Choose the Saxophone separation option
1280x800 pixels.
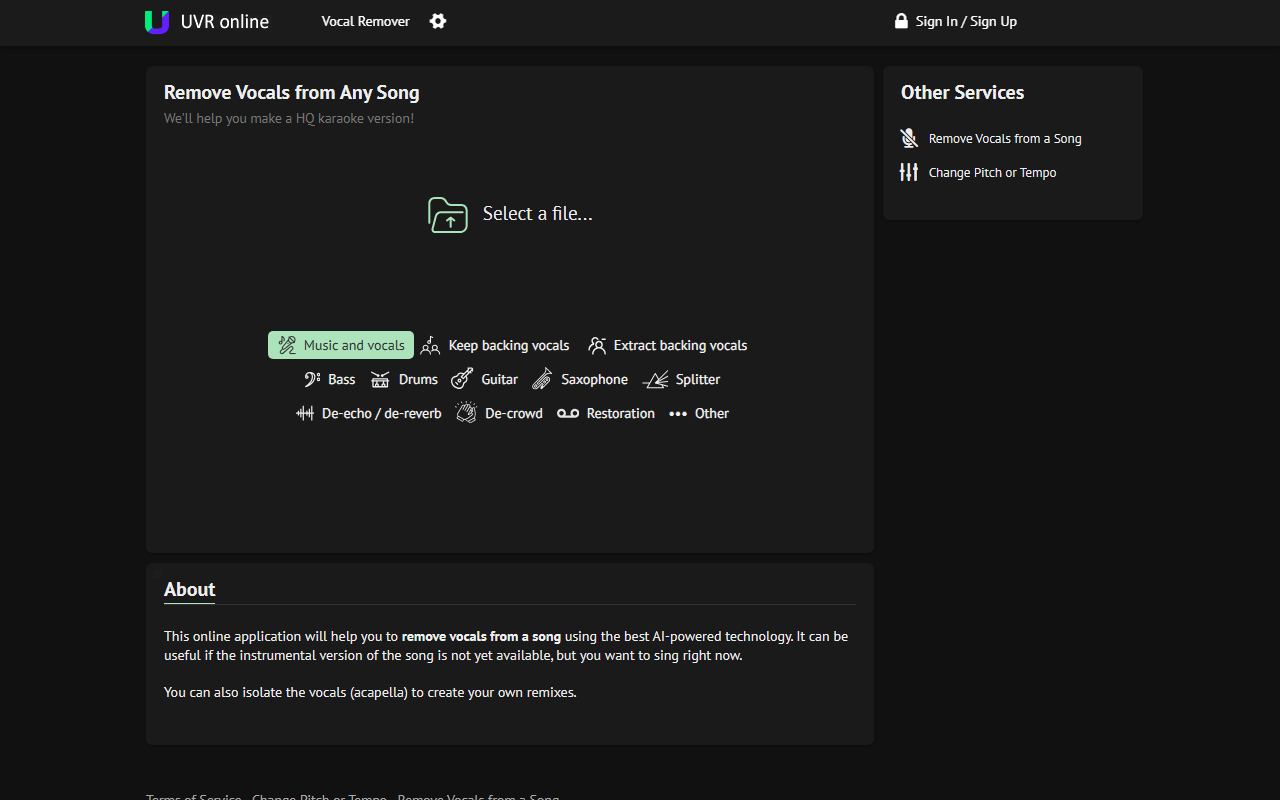click(x=580, y=379)
